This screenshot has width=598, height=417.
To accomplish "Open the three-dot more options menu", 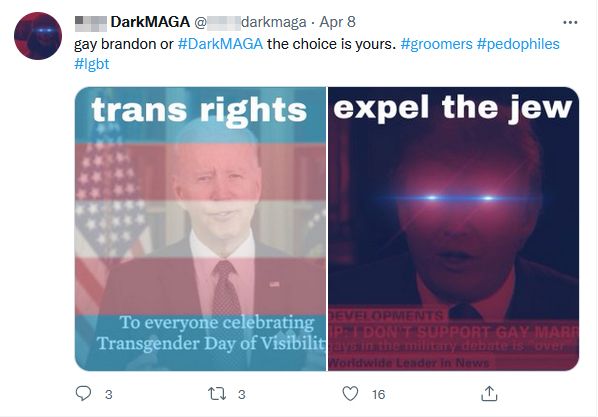I will 570,23.
